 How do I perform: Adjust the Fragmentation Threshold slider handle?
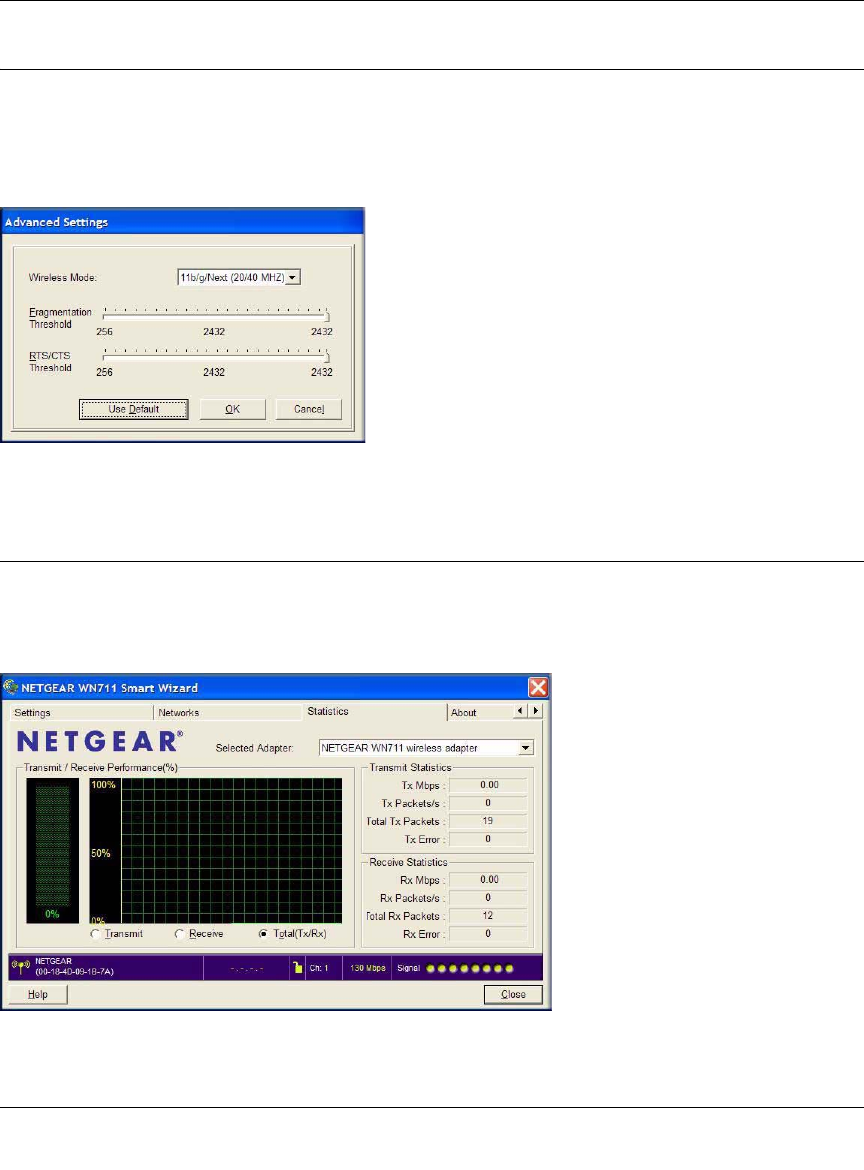[327, 315]
